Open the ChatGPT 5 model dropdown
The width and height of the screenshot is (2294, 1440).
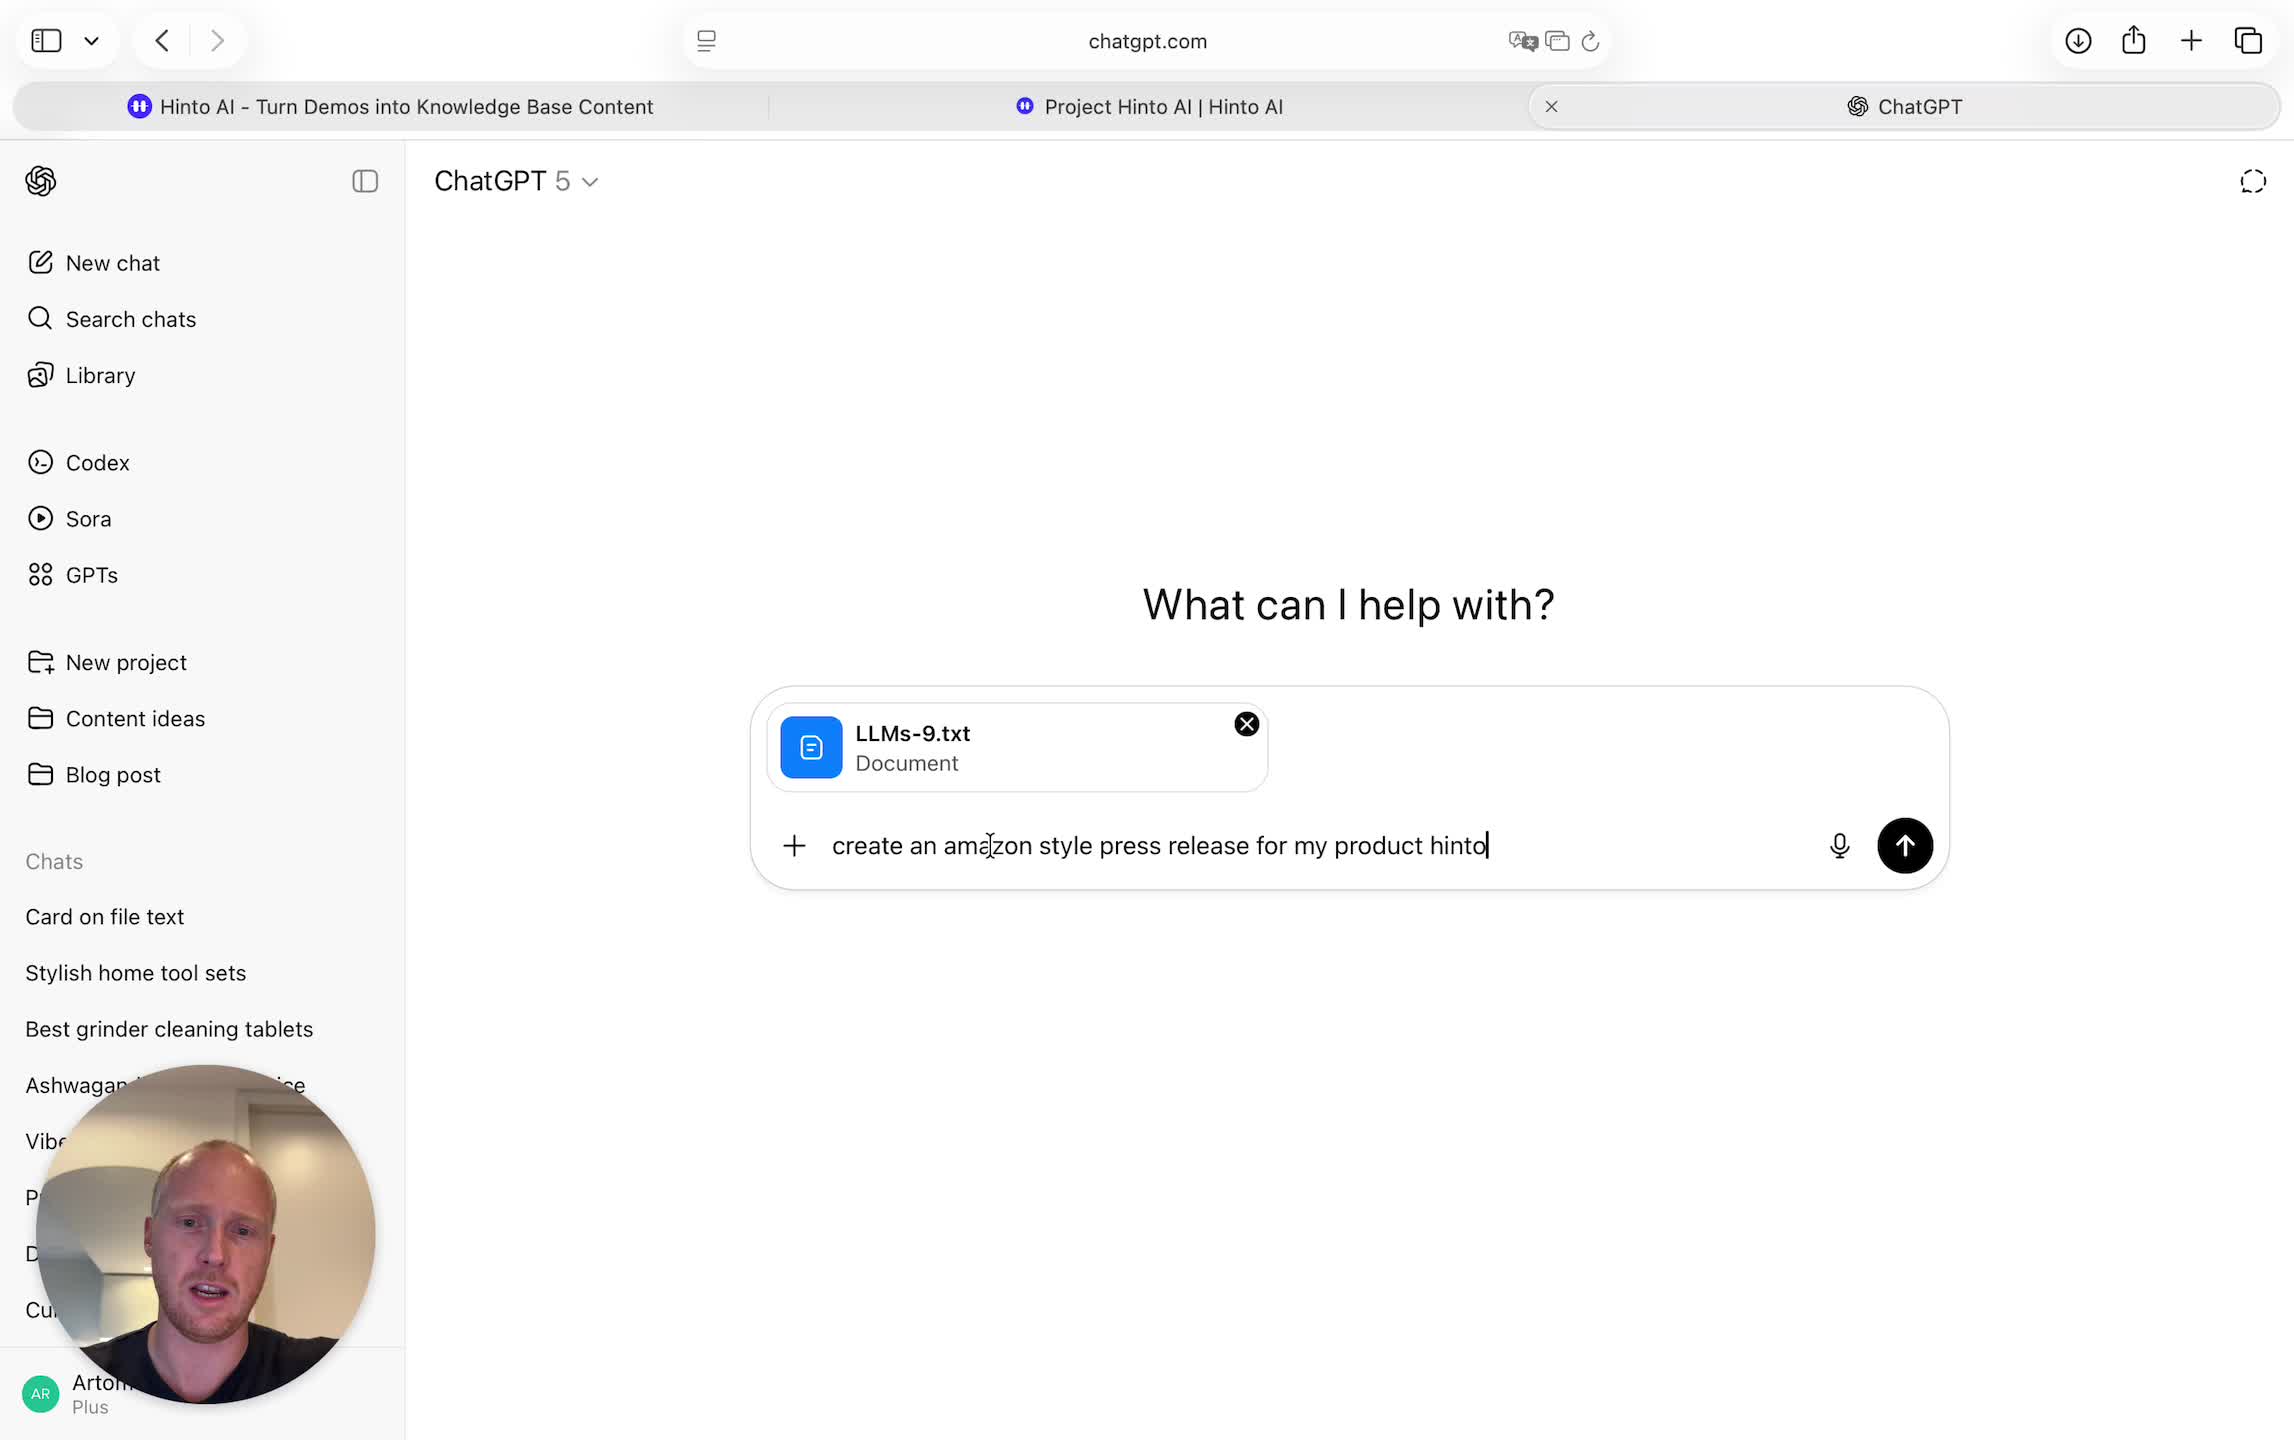(x=516, y=181)
